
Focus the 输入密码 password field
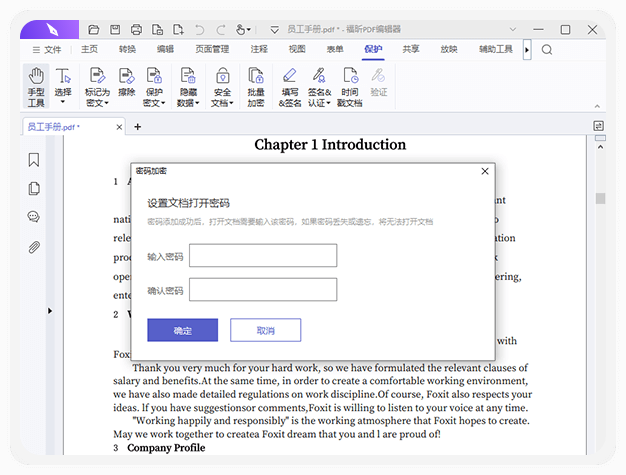point(263,255)
